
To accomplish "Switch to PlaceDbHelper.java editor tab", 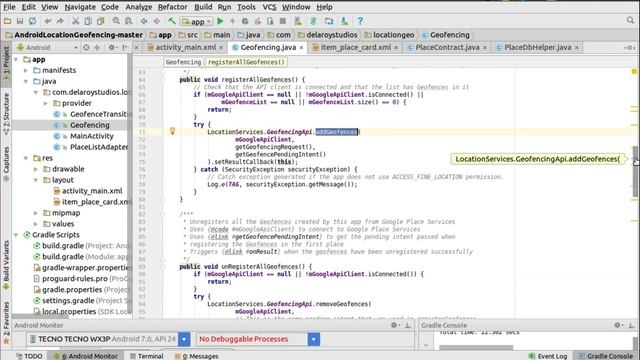I will coord(538,47).
